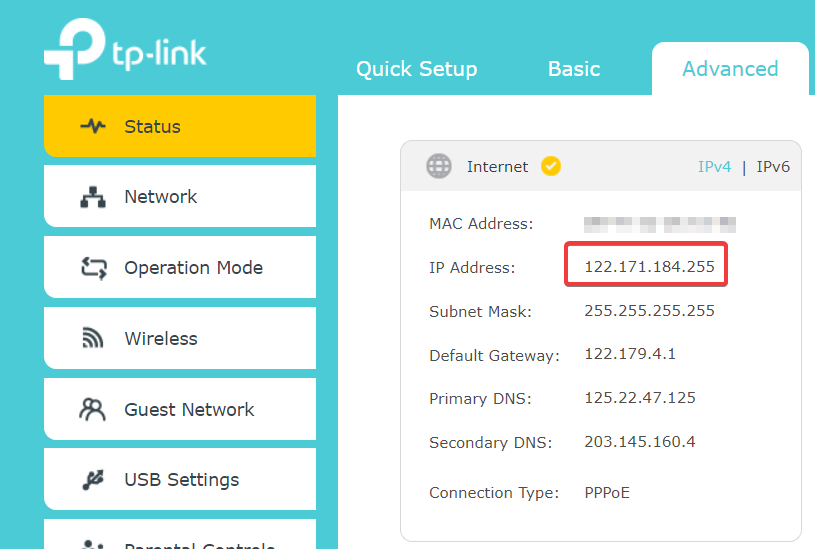Click the Default Gateway value 122.179.4.1
The height and width of the screenshot is (549, 815).
pos(630,354)
